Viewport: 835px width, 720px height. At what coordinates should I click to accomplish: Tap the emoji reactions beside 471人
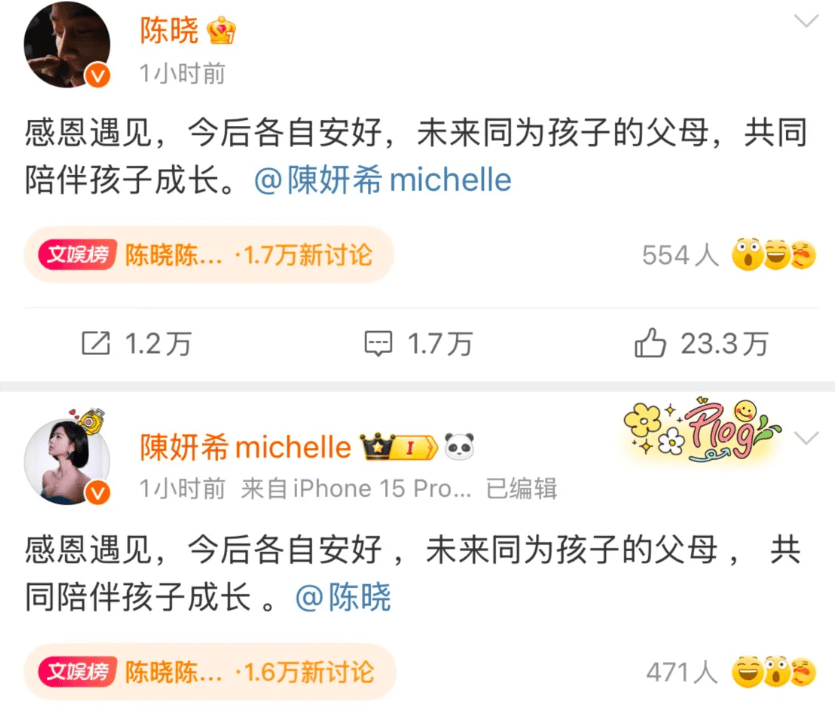(x=774, y=672)
